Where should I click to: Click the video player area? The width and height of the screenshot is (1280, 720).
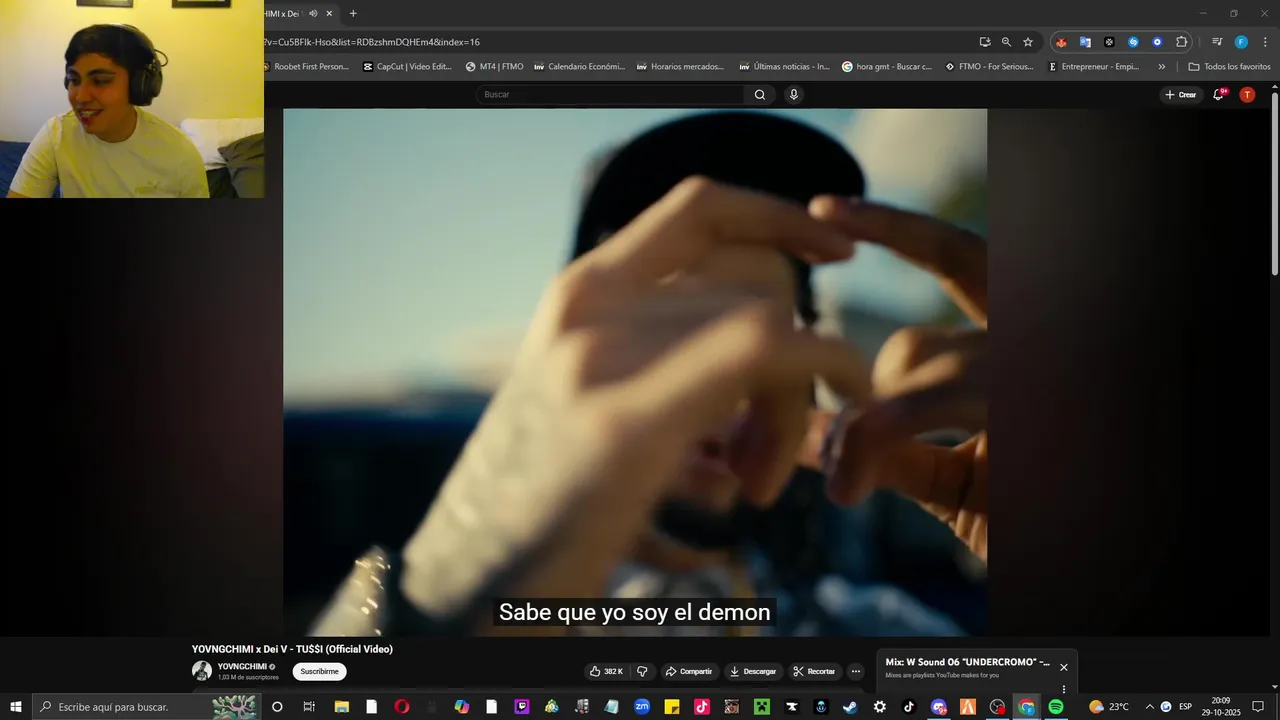click(x=635, y=372)
